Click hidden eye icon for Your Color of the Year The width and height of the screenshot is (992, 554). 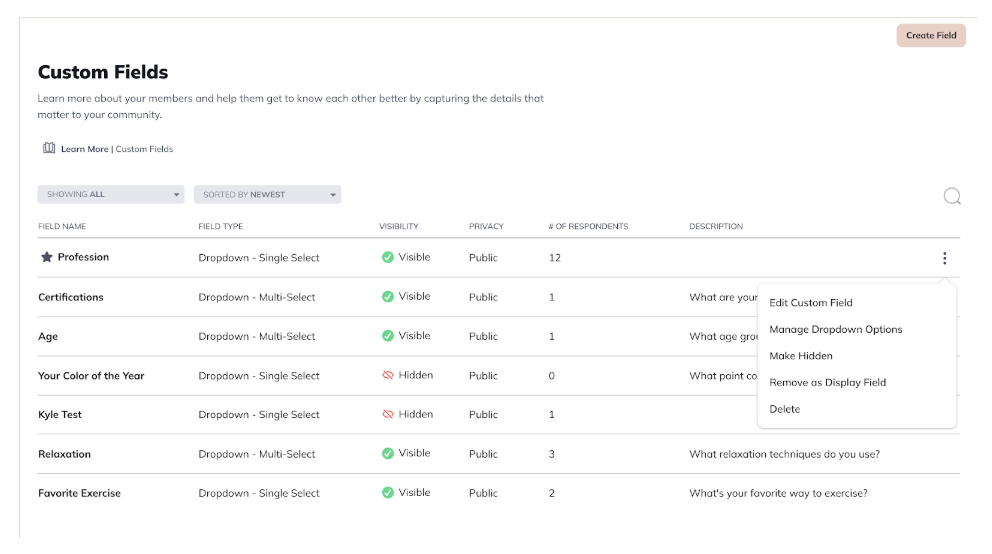388,376
